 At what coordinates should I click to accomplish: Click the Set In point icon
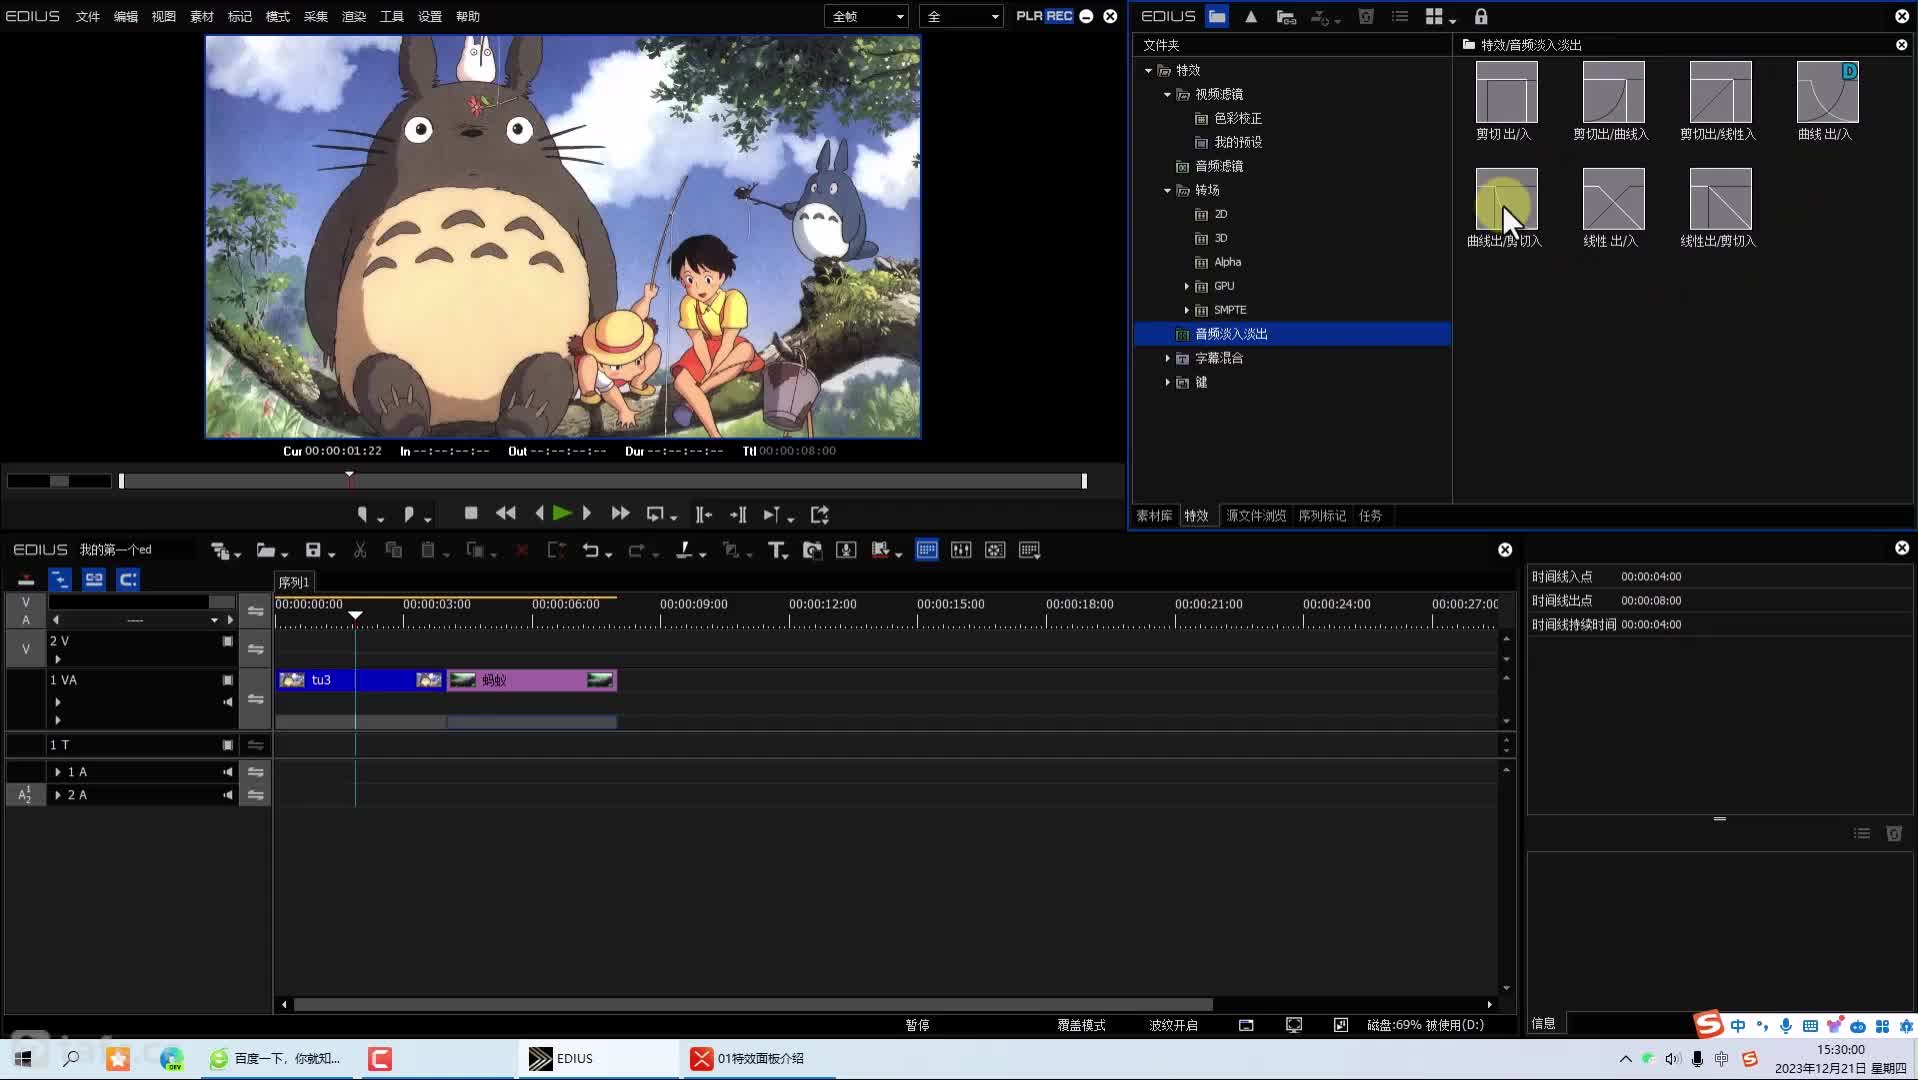pos(363,514)
